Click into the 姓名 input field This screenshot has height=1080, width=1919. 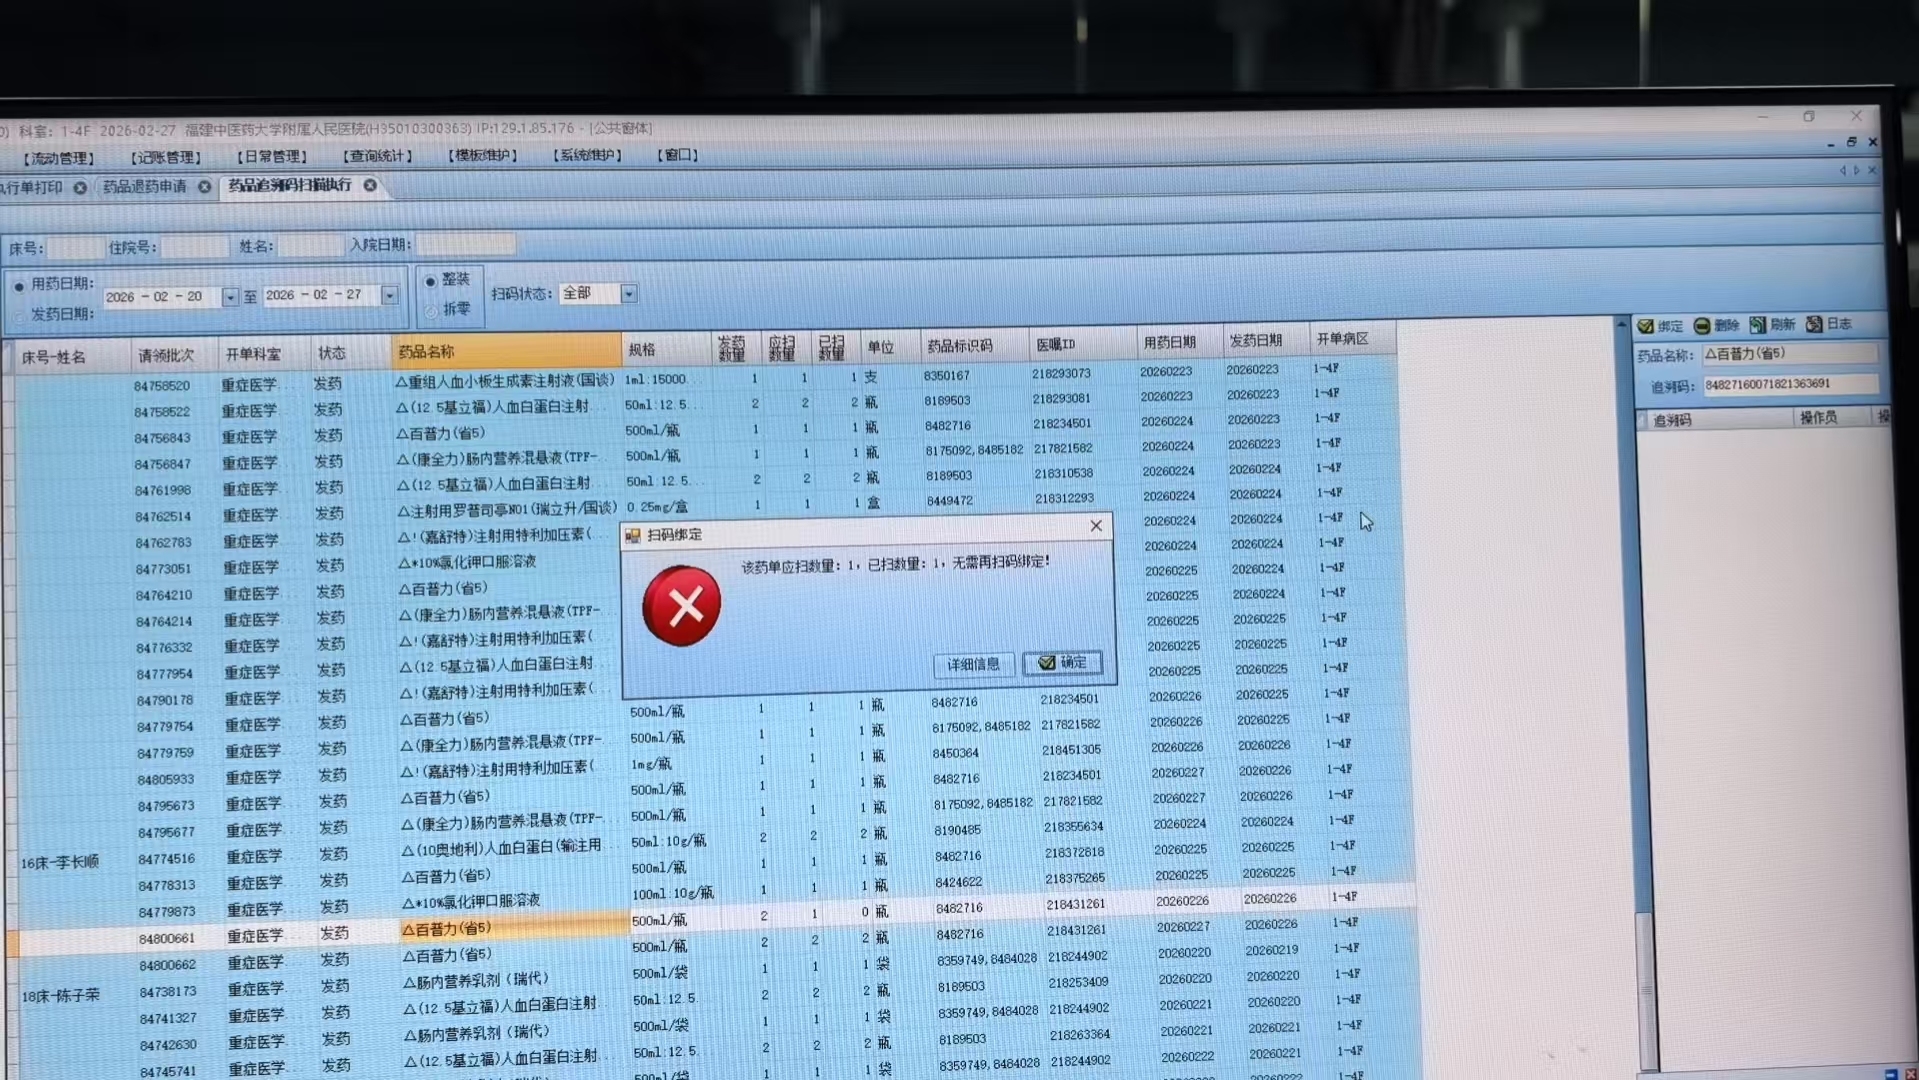(310, 246)
